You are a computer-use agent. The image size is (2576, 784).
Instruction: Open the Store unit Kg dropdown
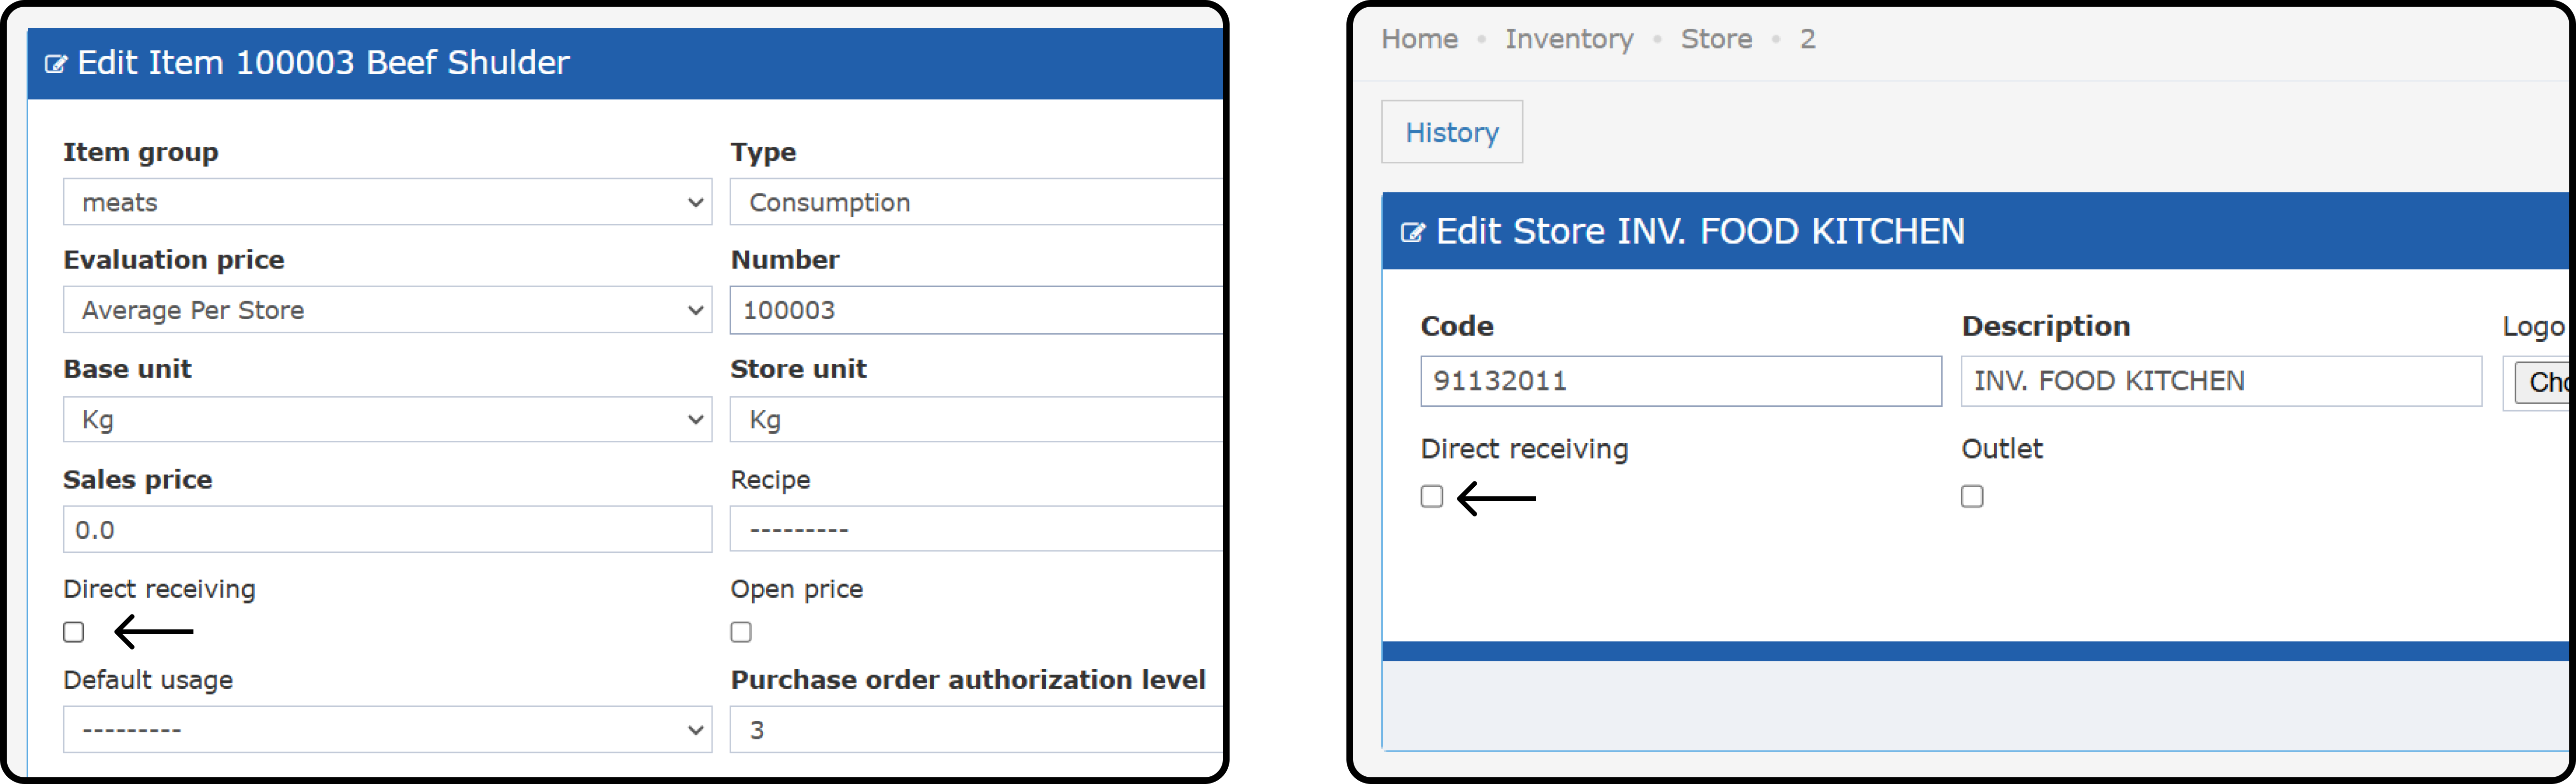pyautogui.click(x=976, y=419)
